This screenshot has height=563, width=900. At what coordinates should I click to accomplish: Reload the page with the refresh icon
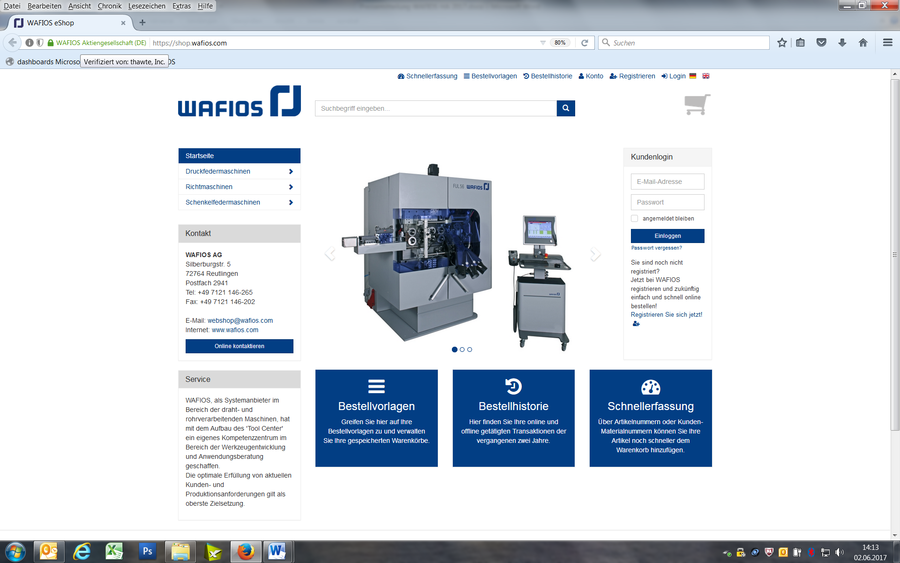584,42
